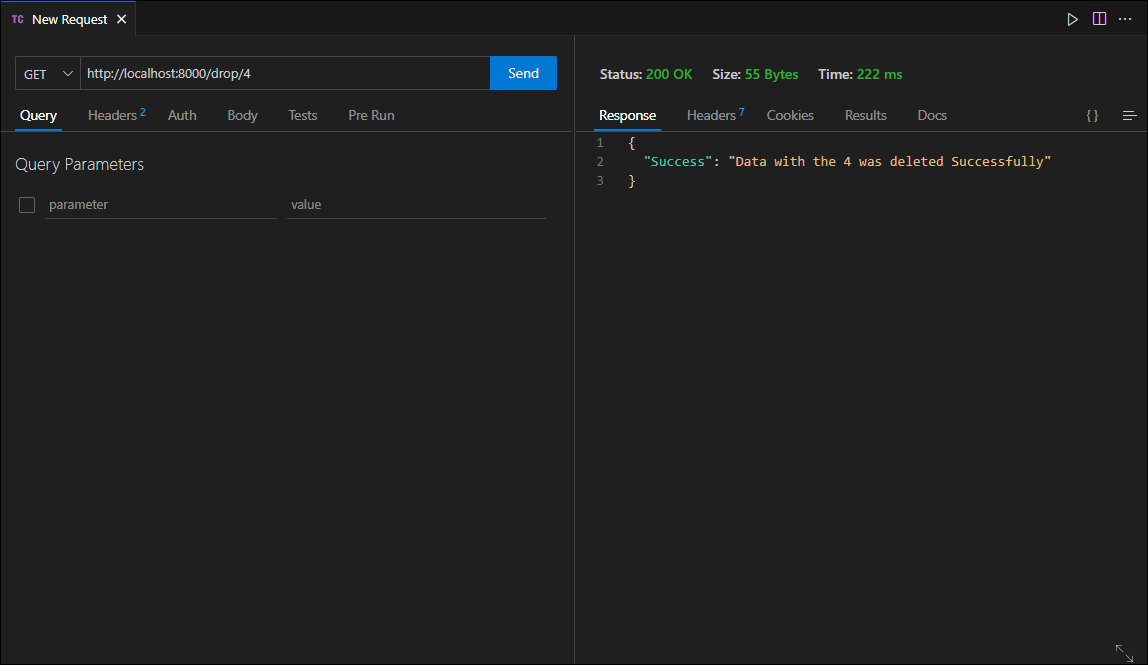Click the '55 Bytes' size value
1148x665 pixels.
(772, 74)
